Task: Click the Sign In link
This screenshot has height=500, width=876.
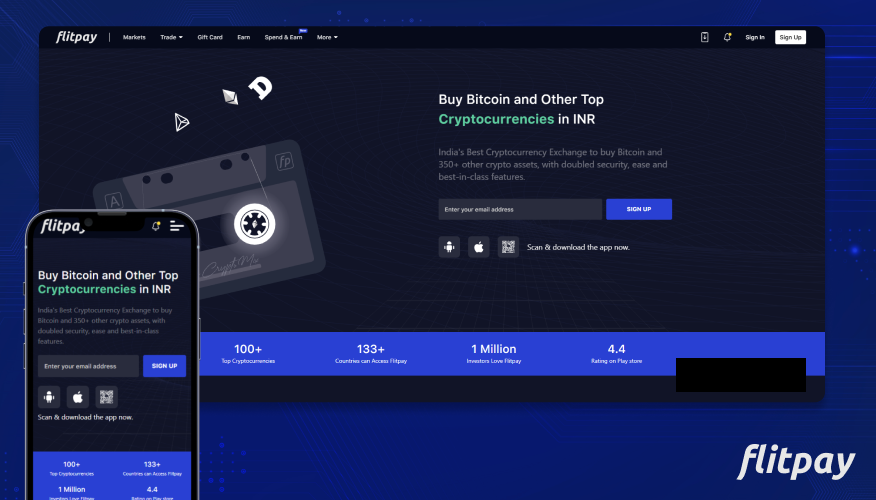Action: (x=755, y=37)
